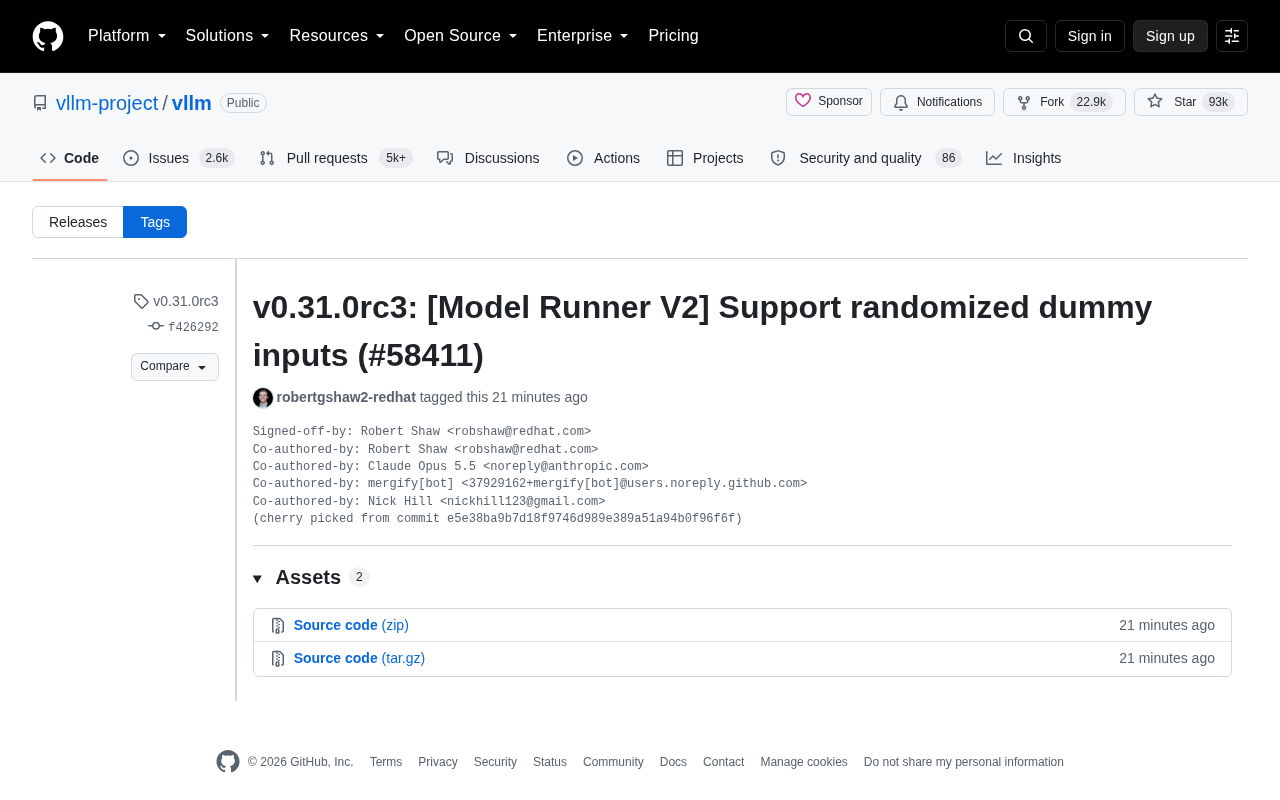Click the Star icon
This screenshot has width=1280, height=800.
pyautogui.click(x=1155, y=101)
